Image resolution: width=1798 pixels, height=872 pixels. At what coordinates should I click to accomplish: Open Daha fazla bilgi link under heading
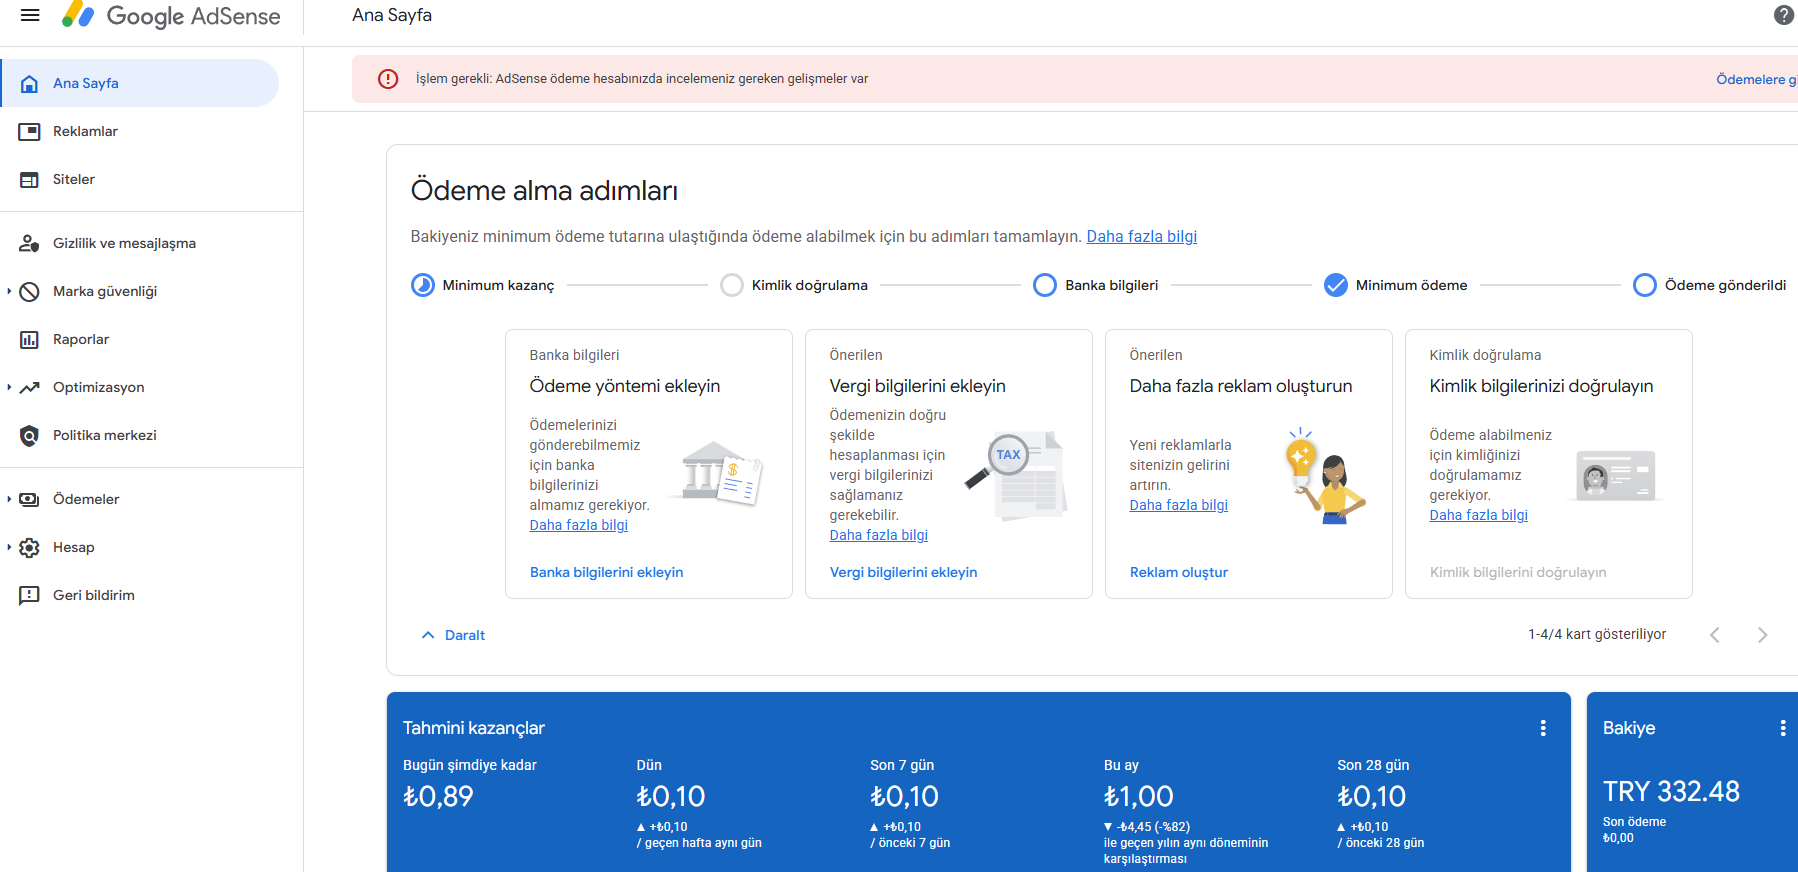(x=1142, y=236)
